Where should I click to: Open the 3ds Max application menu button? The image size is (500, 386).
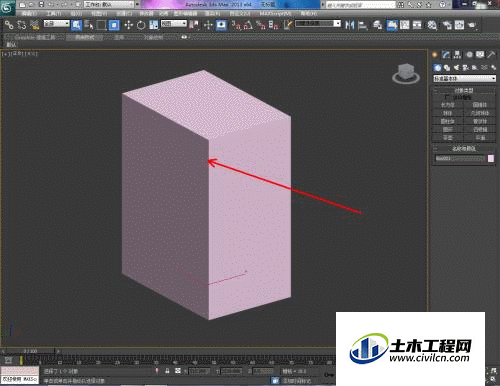tap(7, 7)
